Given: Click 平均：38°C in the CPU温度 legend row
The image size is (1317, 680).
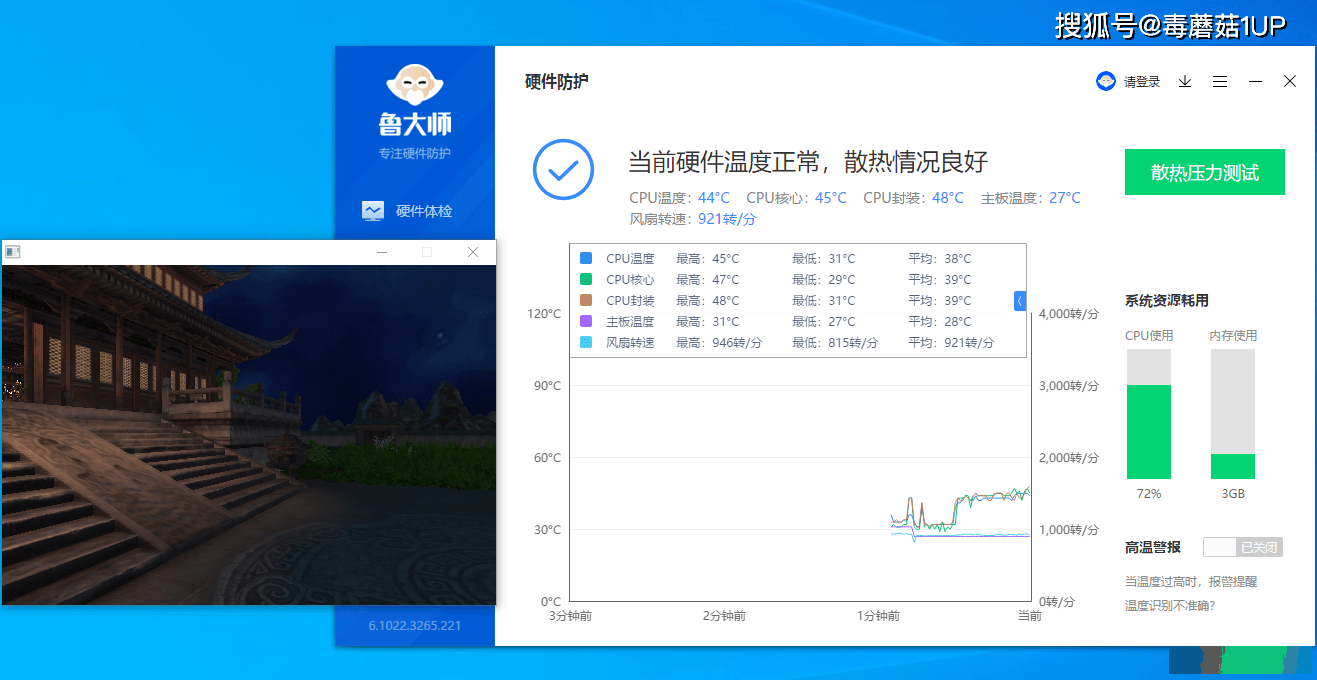Looking at the screenshot, I should [940, 258].
